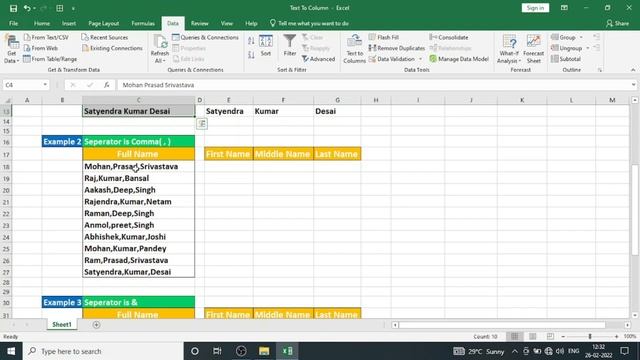Open Data Validation dropdown arrow
Viewport: 640px width, 360px height.
point(420,59)
